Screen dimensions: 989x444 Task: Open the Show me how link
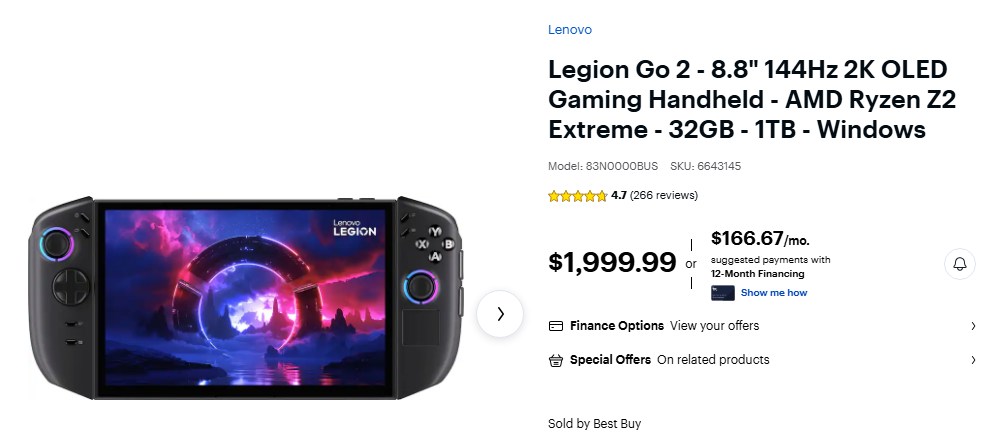pos(774,293)
